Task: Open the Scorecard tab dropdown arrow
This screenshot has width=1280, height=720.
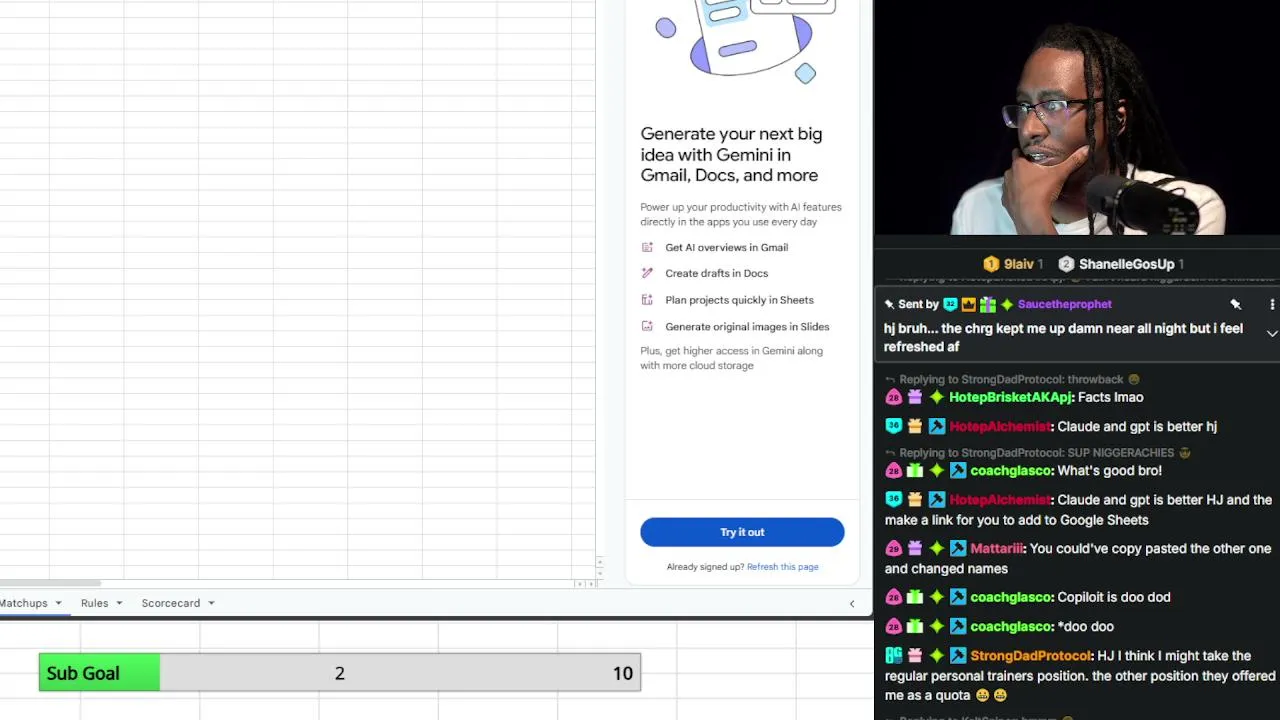Action: coord(211,603)
